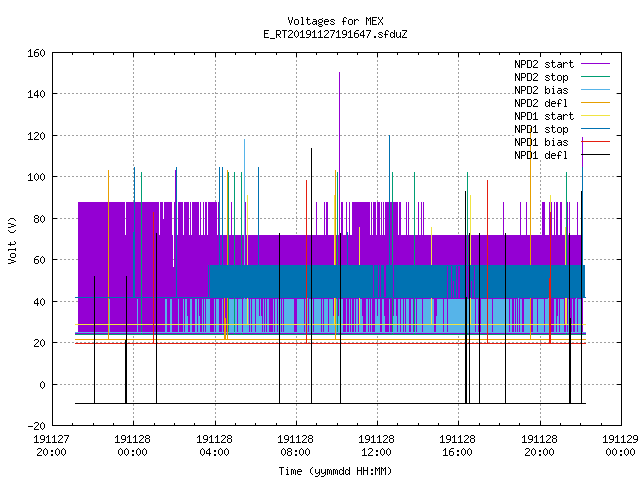
Task: Click the 191128 12:00 x-axis tick label
Action: (376, 446)
